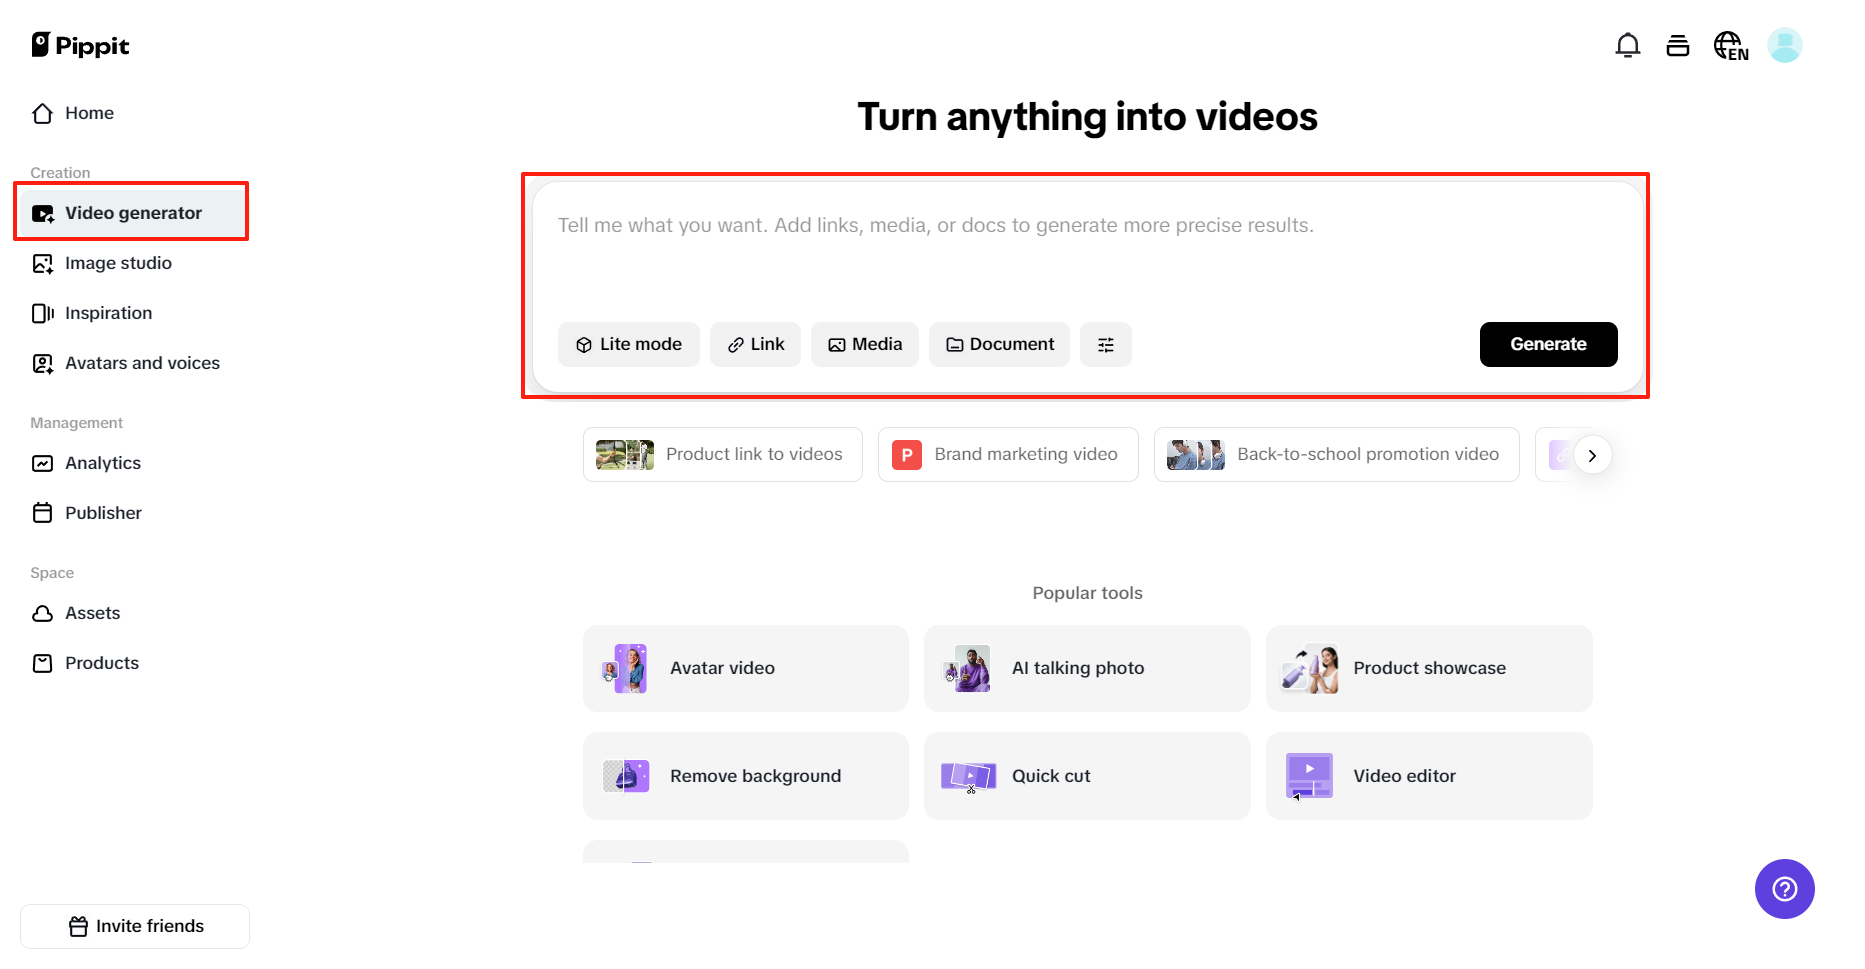Click the Generate button
Viewport: 1865px width, 969px height.
click(x=1548, y=344)
